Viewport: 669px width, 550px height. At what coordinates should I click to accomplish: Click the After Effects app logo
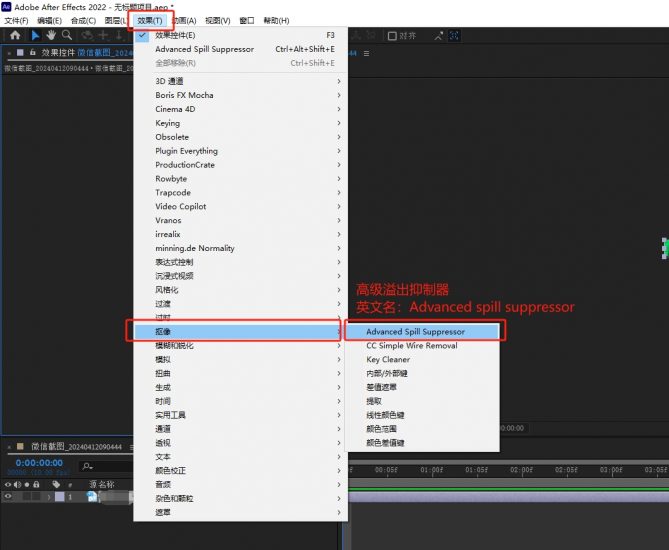click(6, 6)
